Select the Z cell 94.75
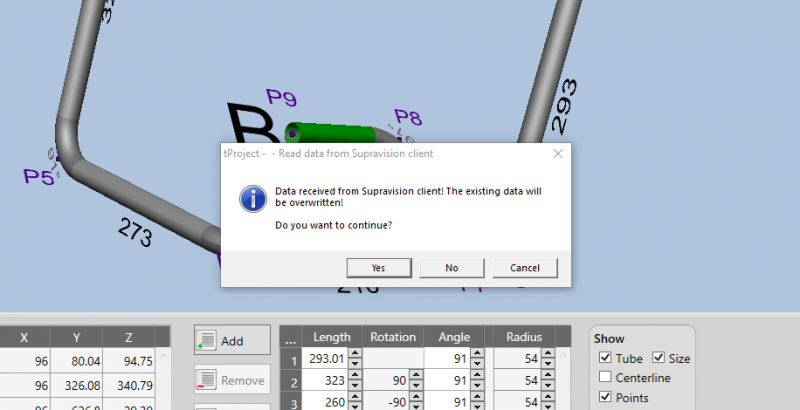 tap(129, 361)
